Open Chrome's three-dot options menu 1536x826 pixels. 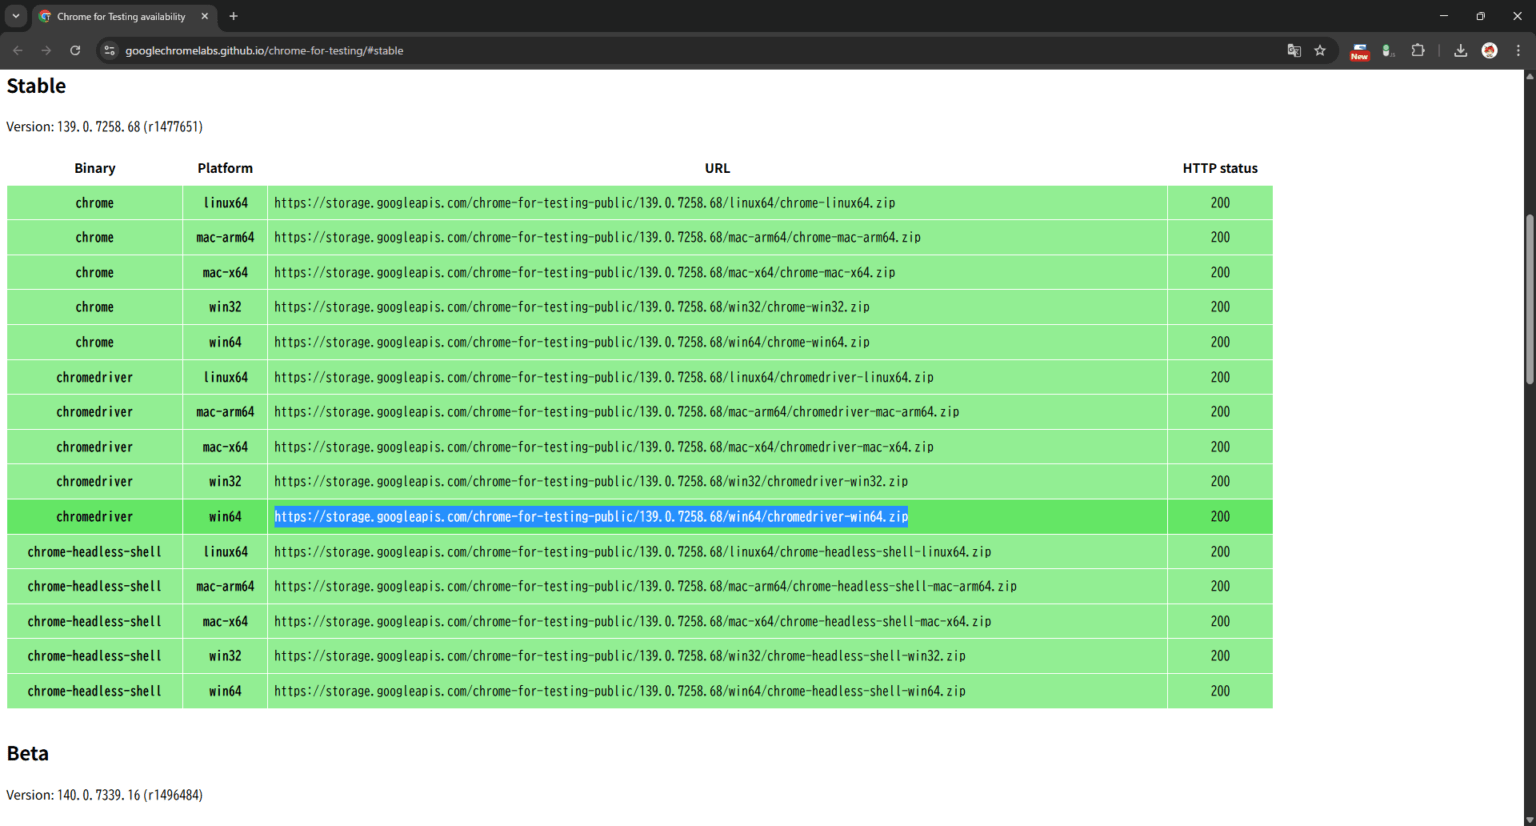point(1520,50)
